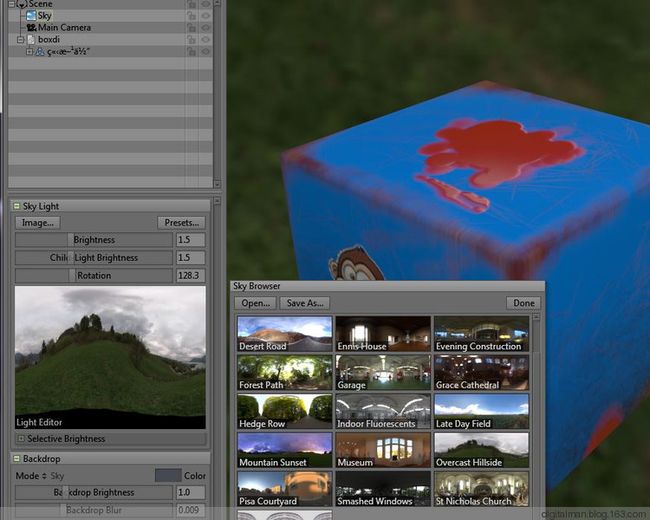This screenshot has height=520, width=650.
Task: Toggle the lock icon on the mesh row
Action: click(x=191, y=52)
